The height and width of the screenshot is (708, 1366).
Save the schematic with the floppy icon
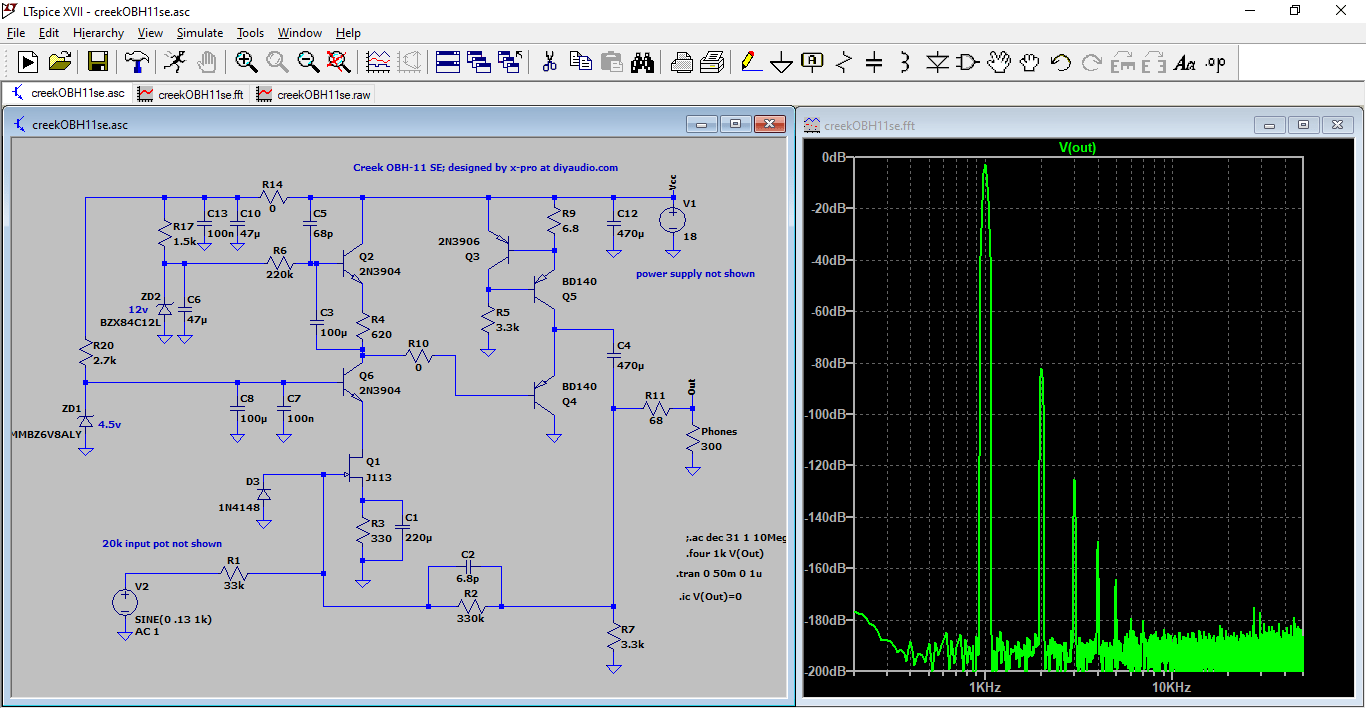tap(98, 62)
